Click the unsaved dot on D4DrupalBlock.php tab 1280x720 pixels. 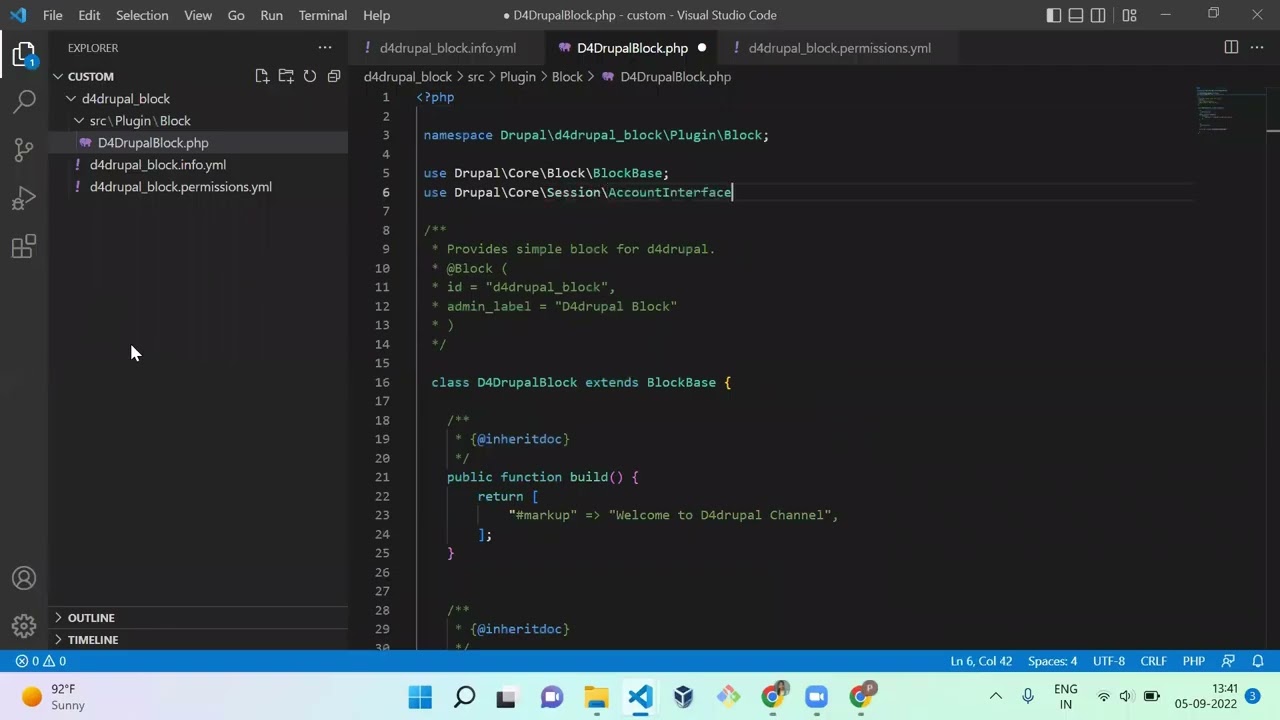point(702,48)
